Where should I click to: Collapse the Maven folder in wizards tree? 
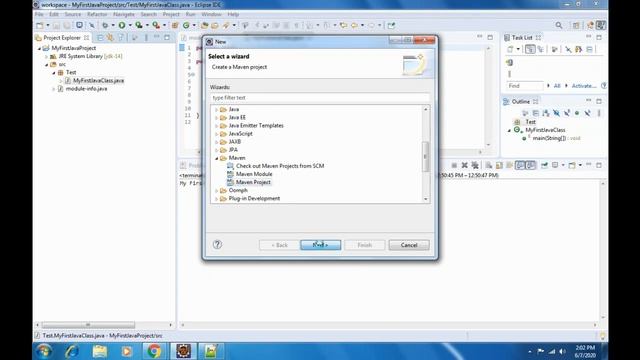[216, 158]
